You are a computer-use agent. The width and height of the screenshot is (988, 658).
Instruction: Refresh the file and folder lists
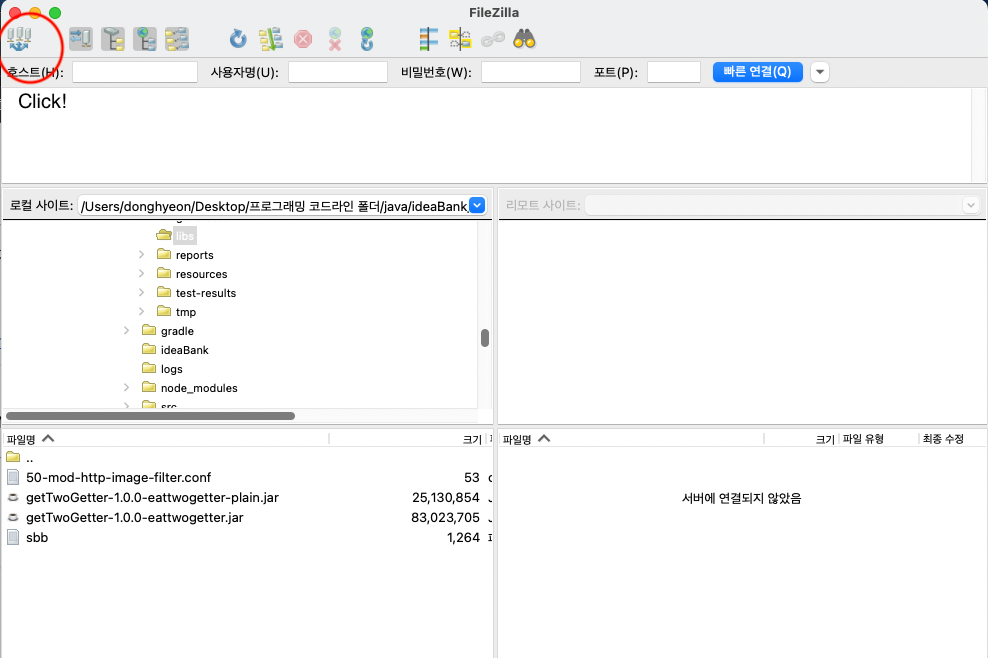[x=238, y=39]
